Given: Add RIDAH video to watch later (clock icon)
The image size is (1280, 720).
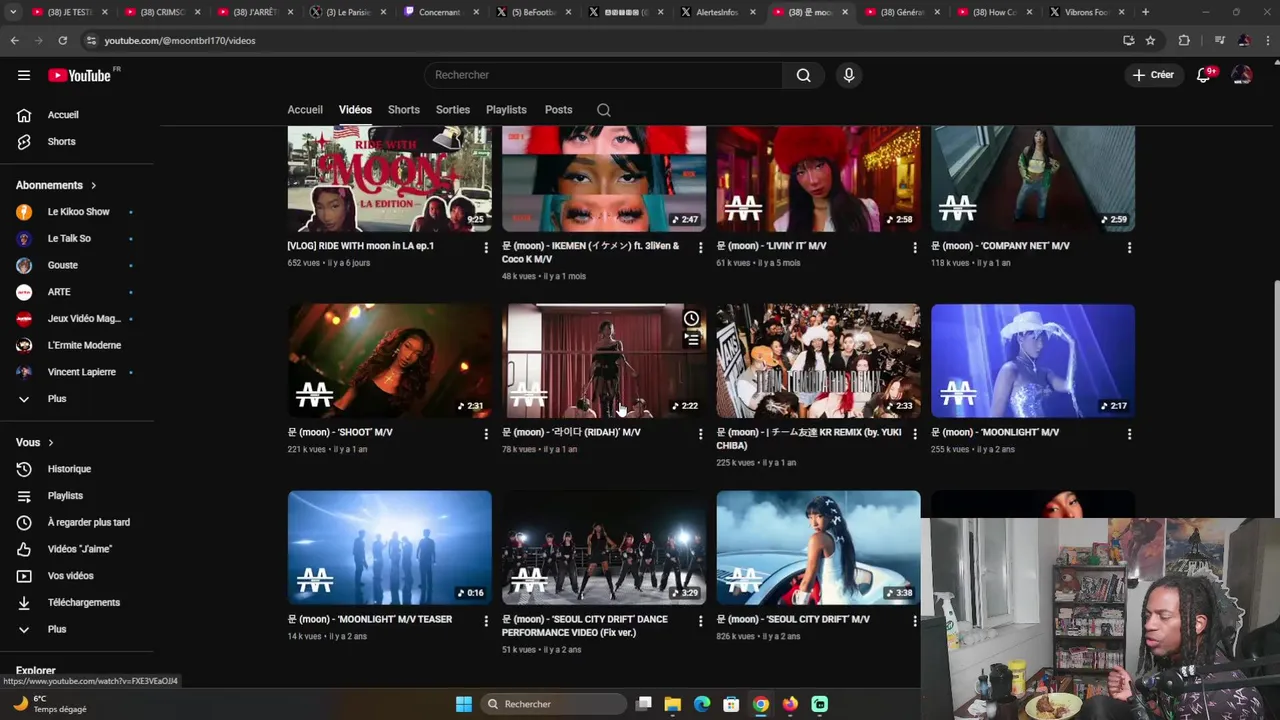Looking at the screenshot, I should point(691,319).
